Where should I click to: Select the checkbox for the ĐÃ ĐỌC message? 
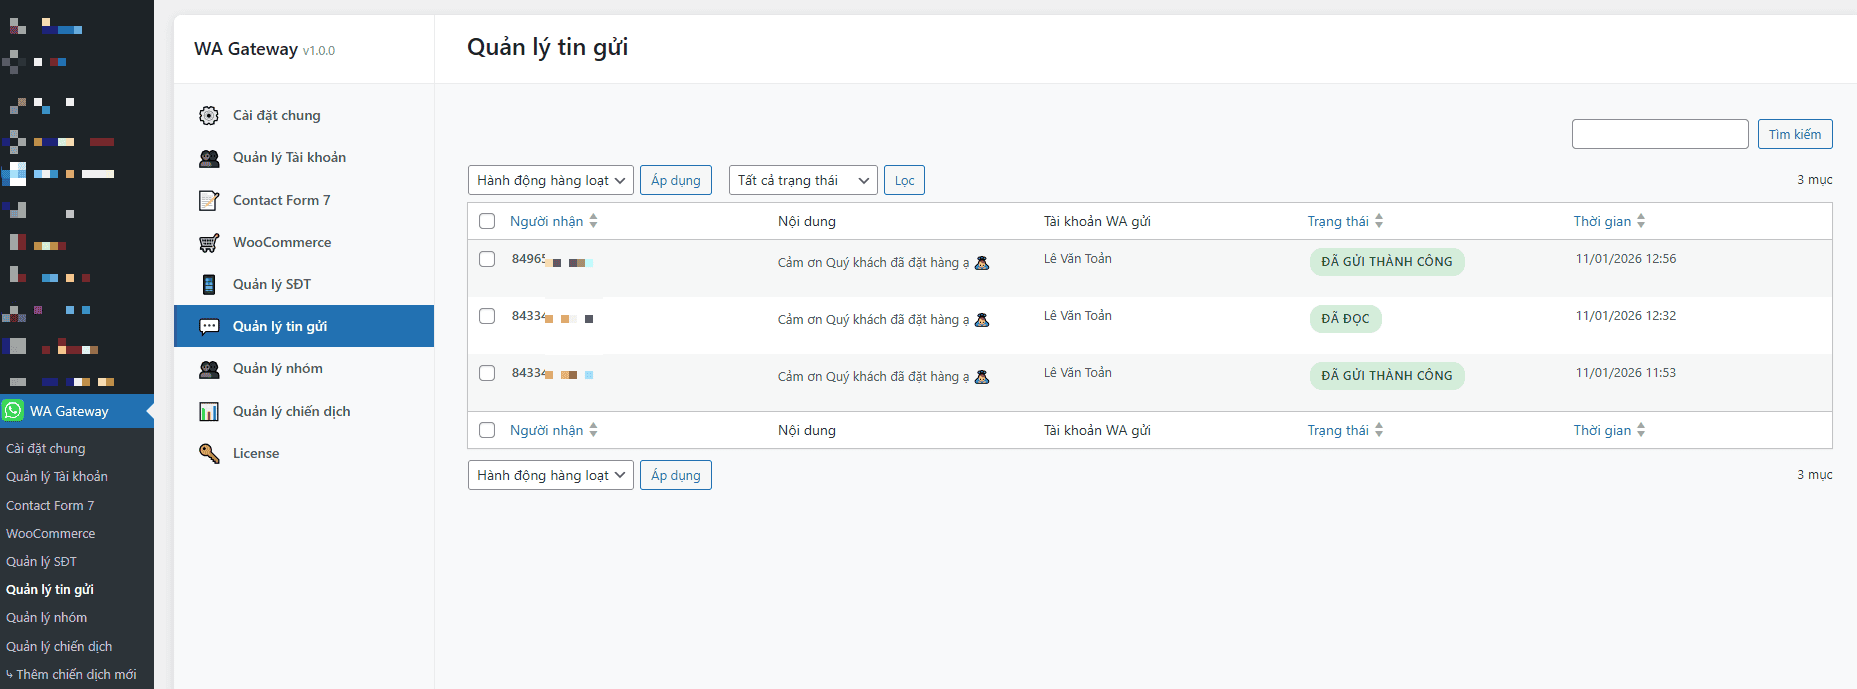pos(487,316)
